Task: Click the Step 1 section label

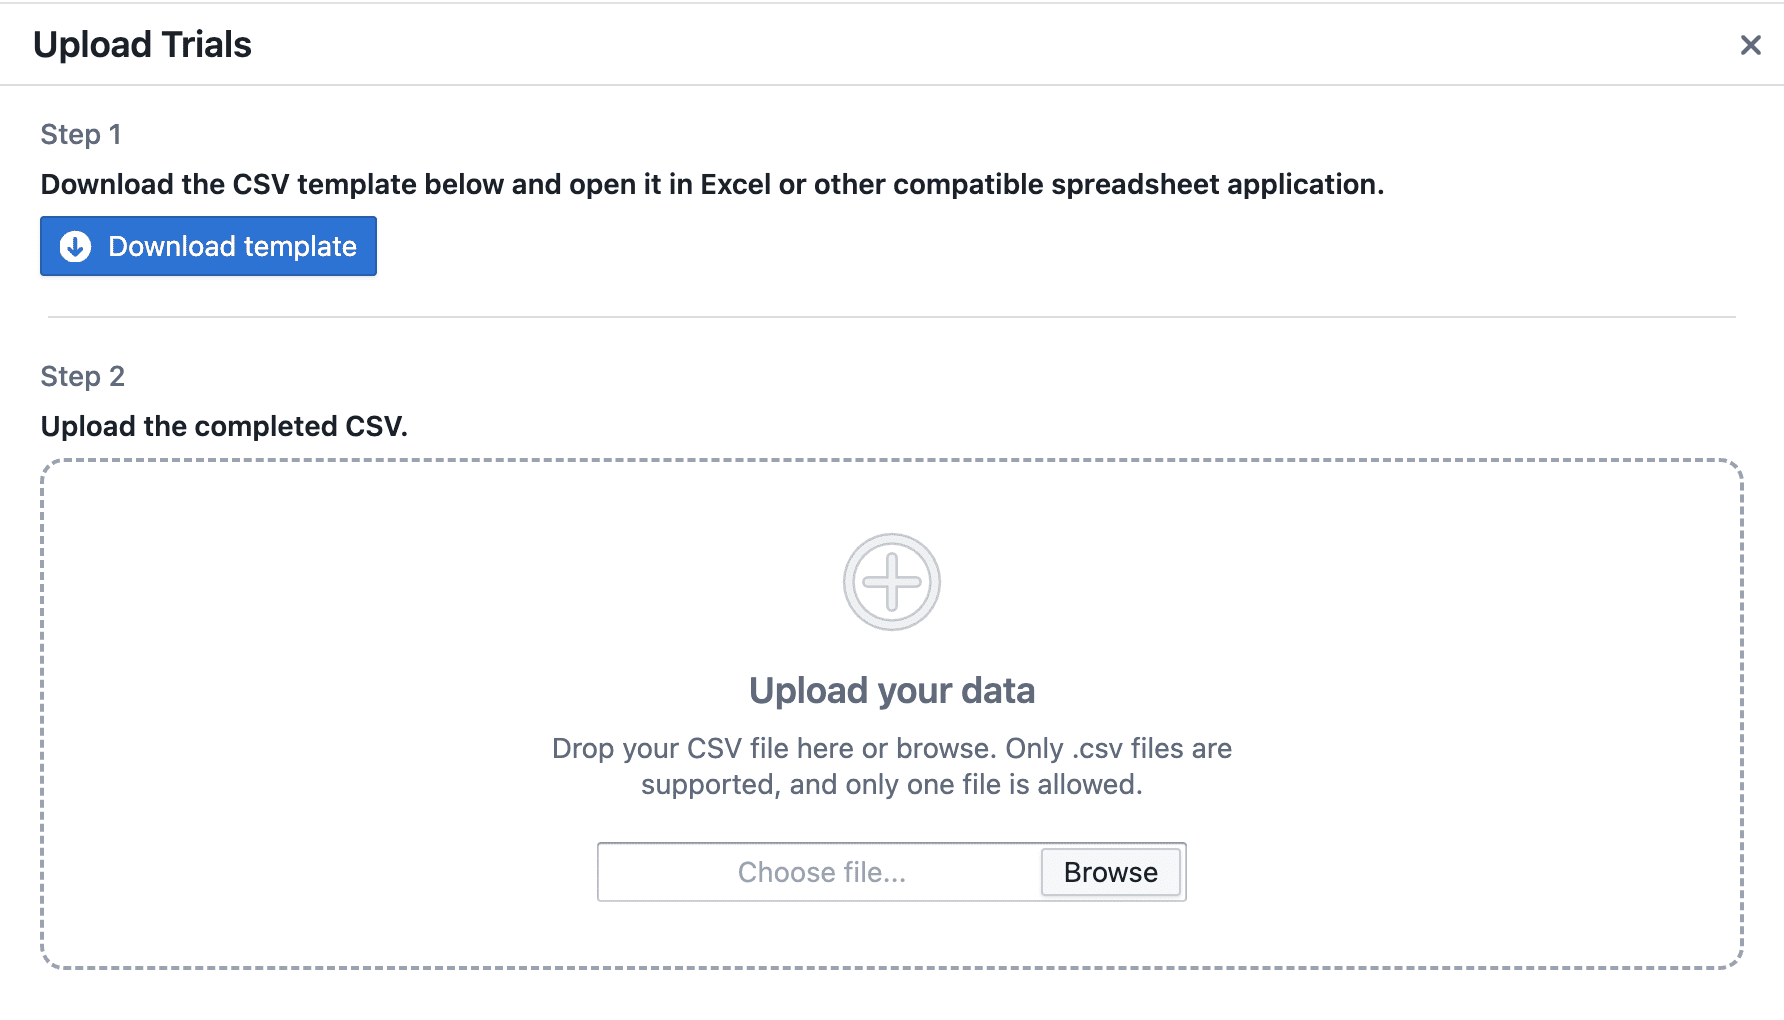Action: click(x=80, y=133)
